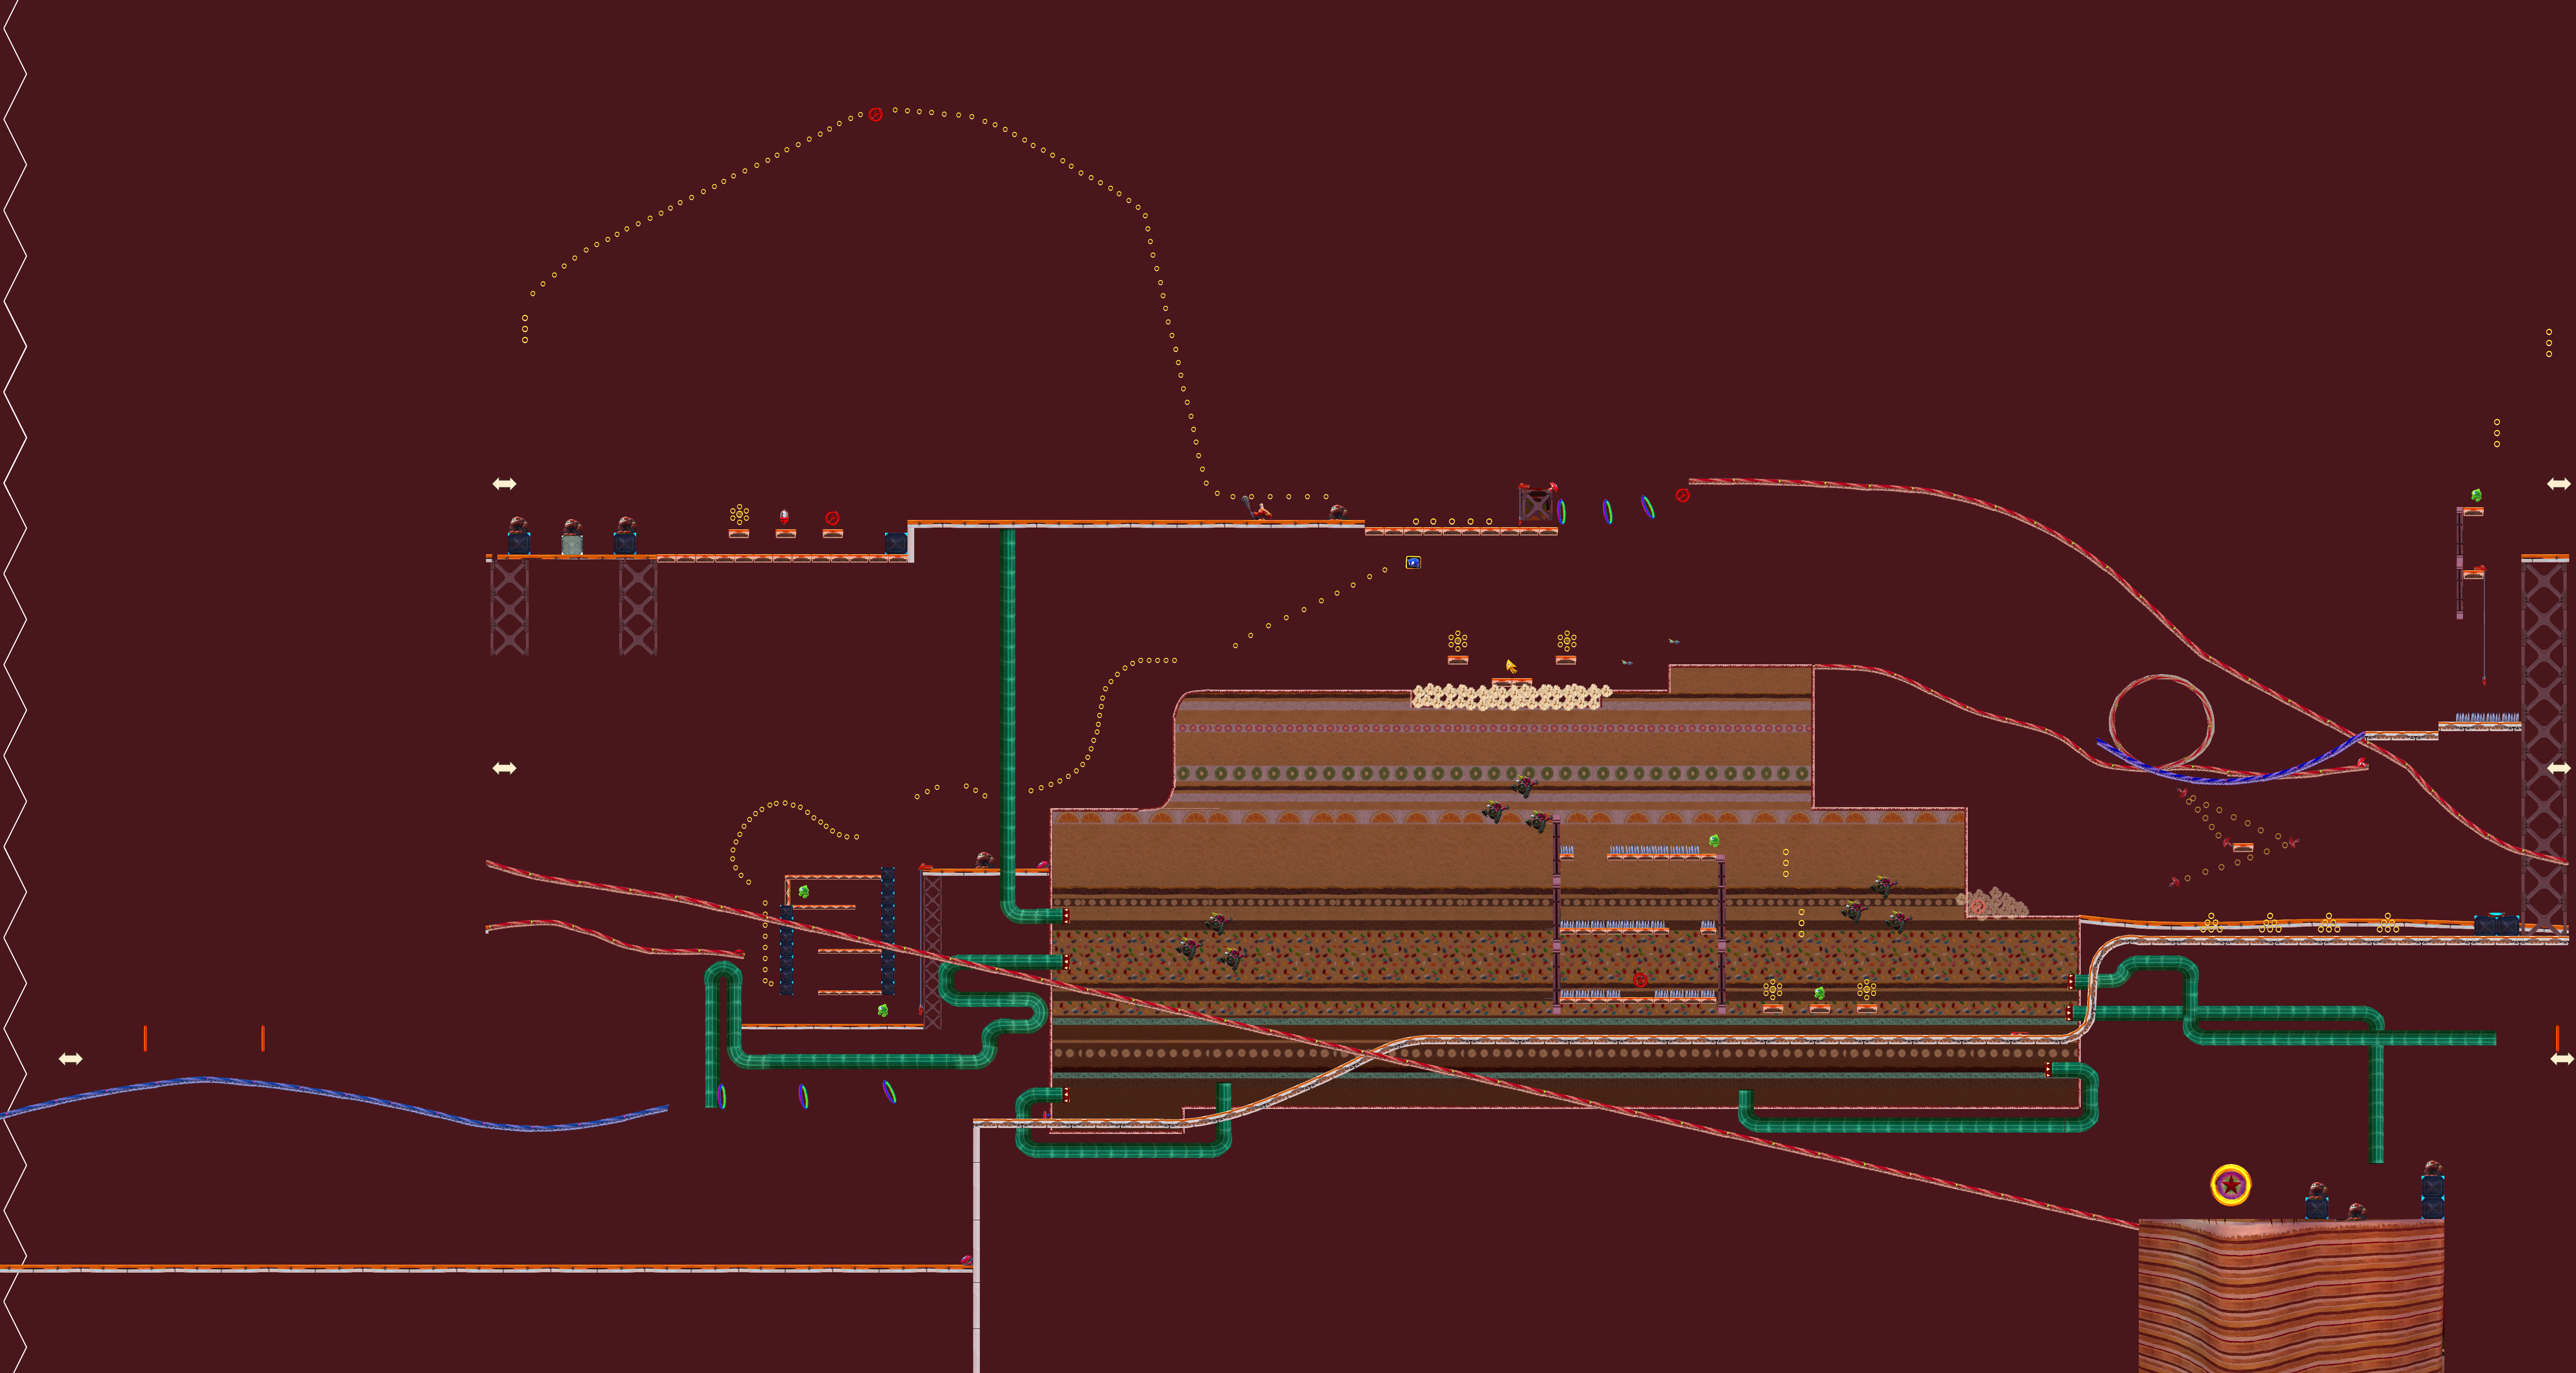Click small platform inside X-shaped ring pattern
2576x1373 pixels.
2243,847
